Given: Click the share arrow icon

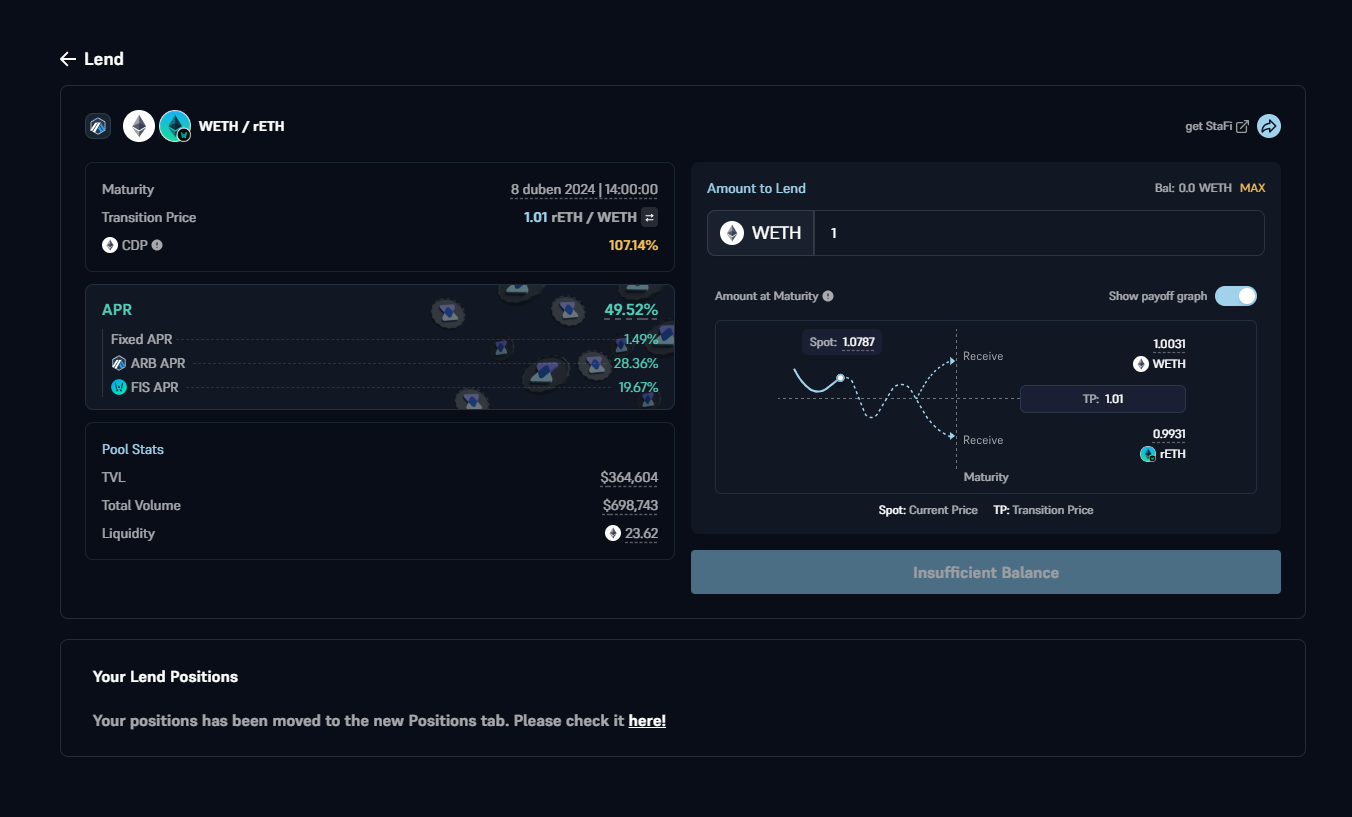Looking at the screenshot, I should tap(1269, 126).
